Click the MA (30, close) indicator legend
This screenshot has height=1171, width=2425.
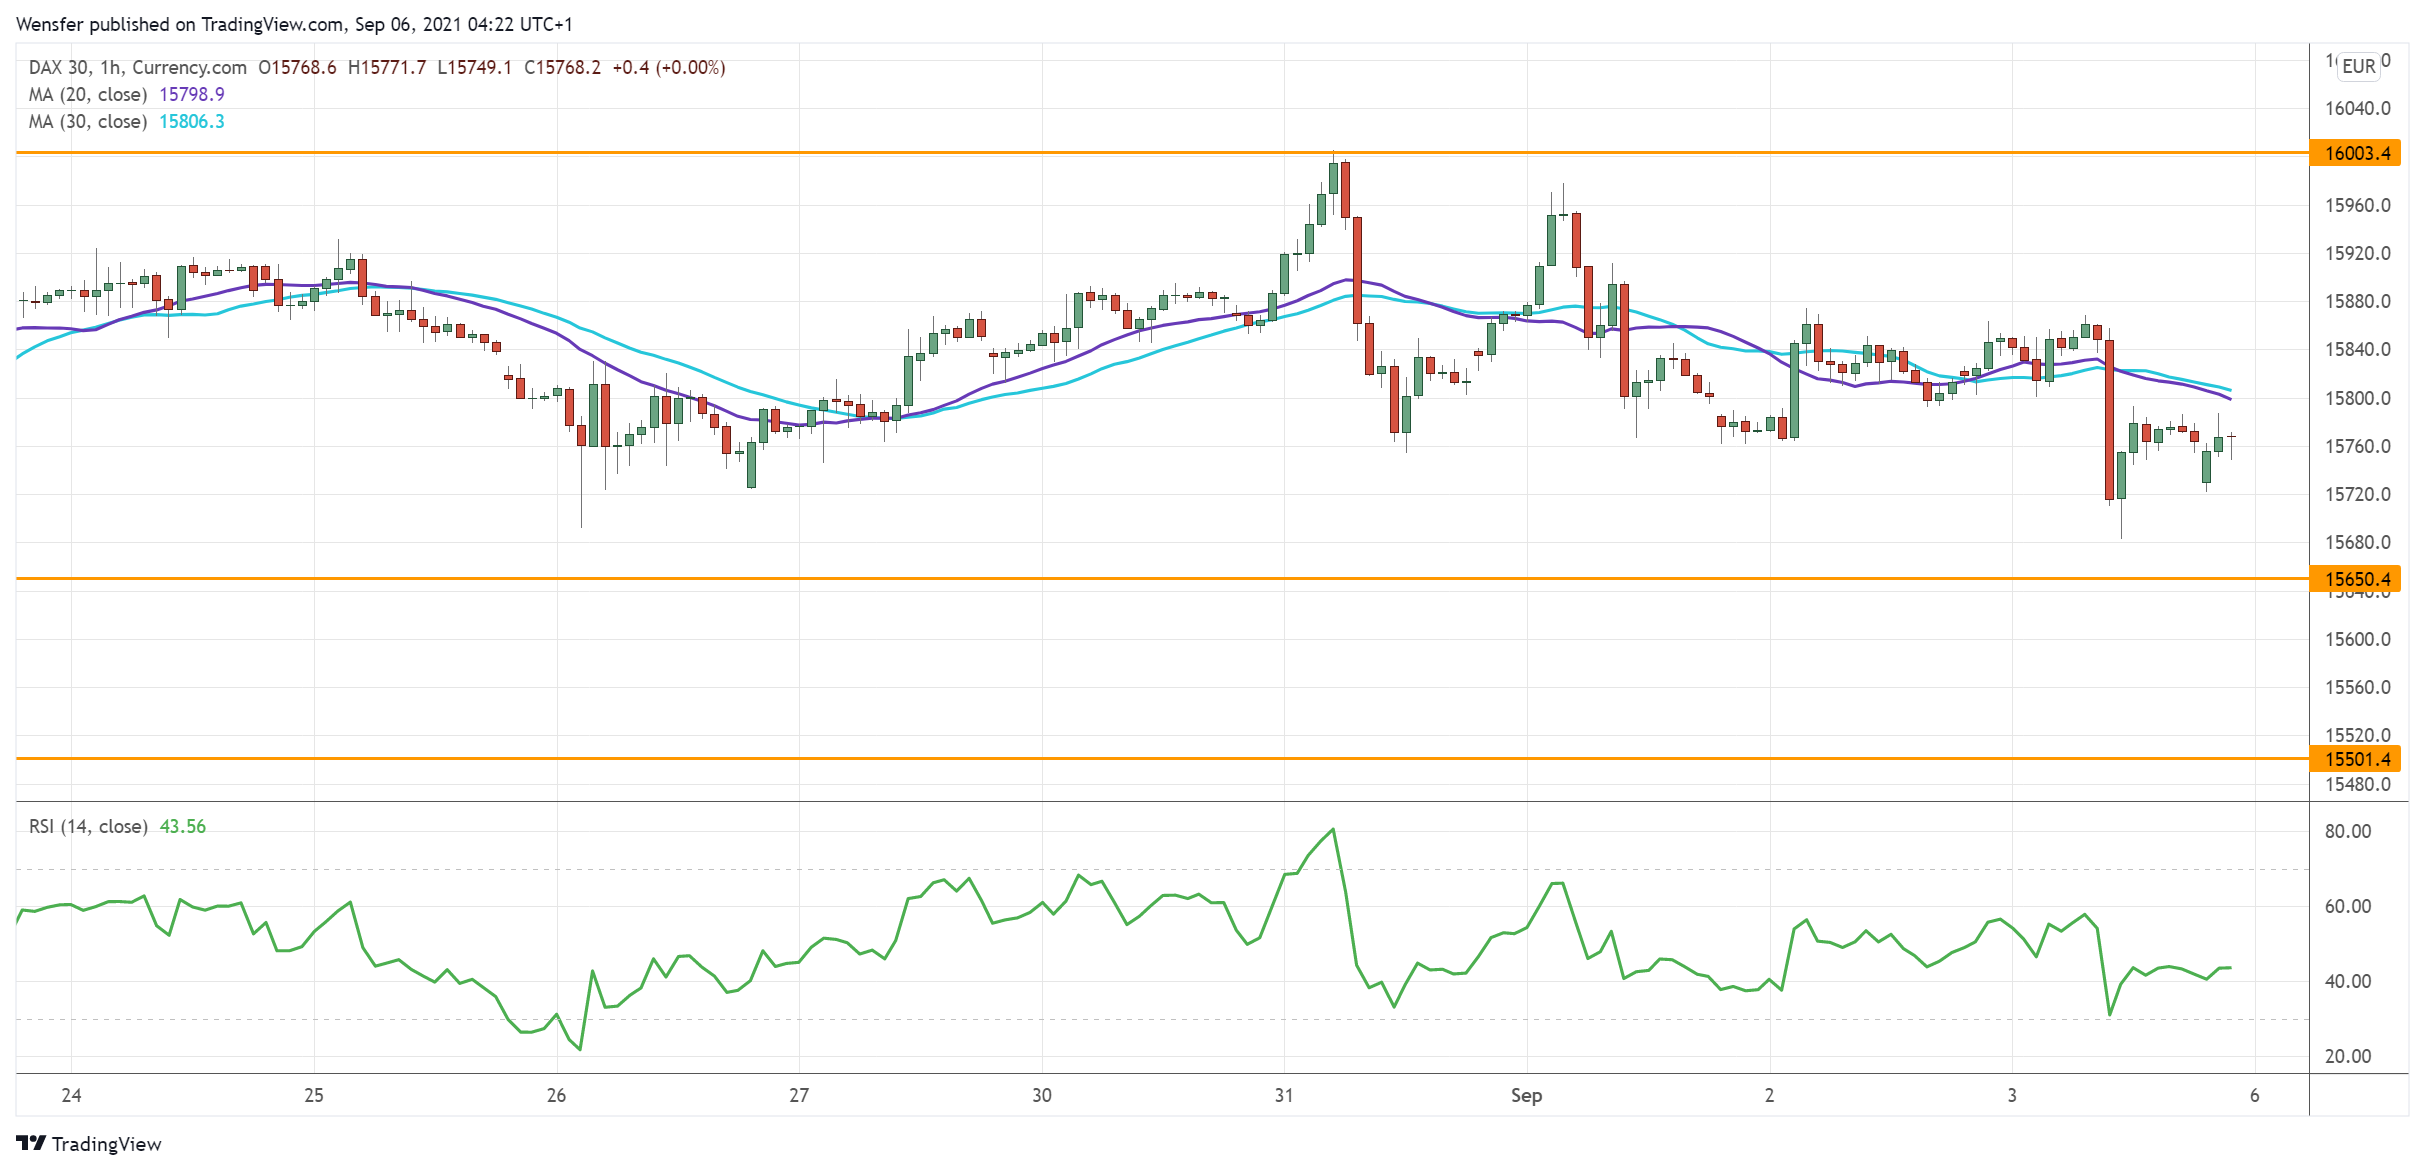[88, 121]
